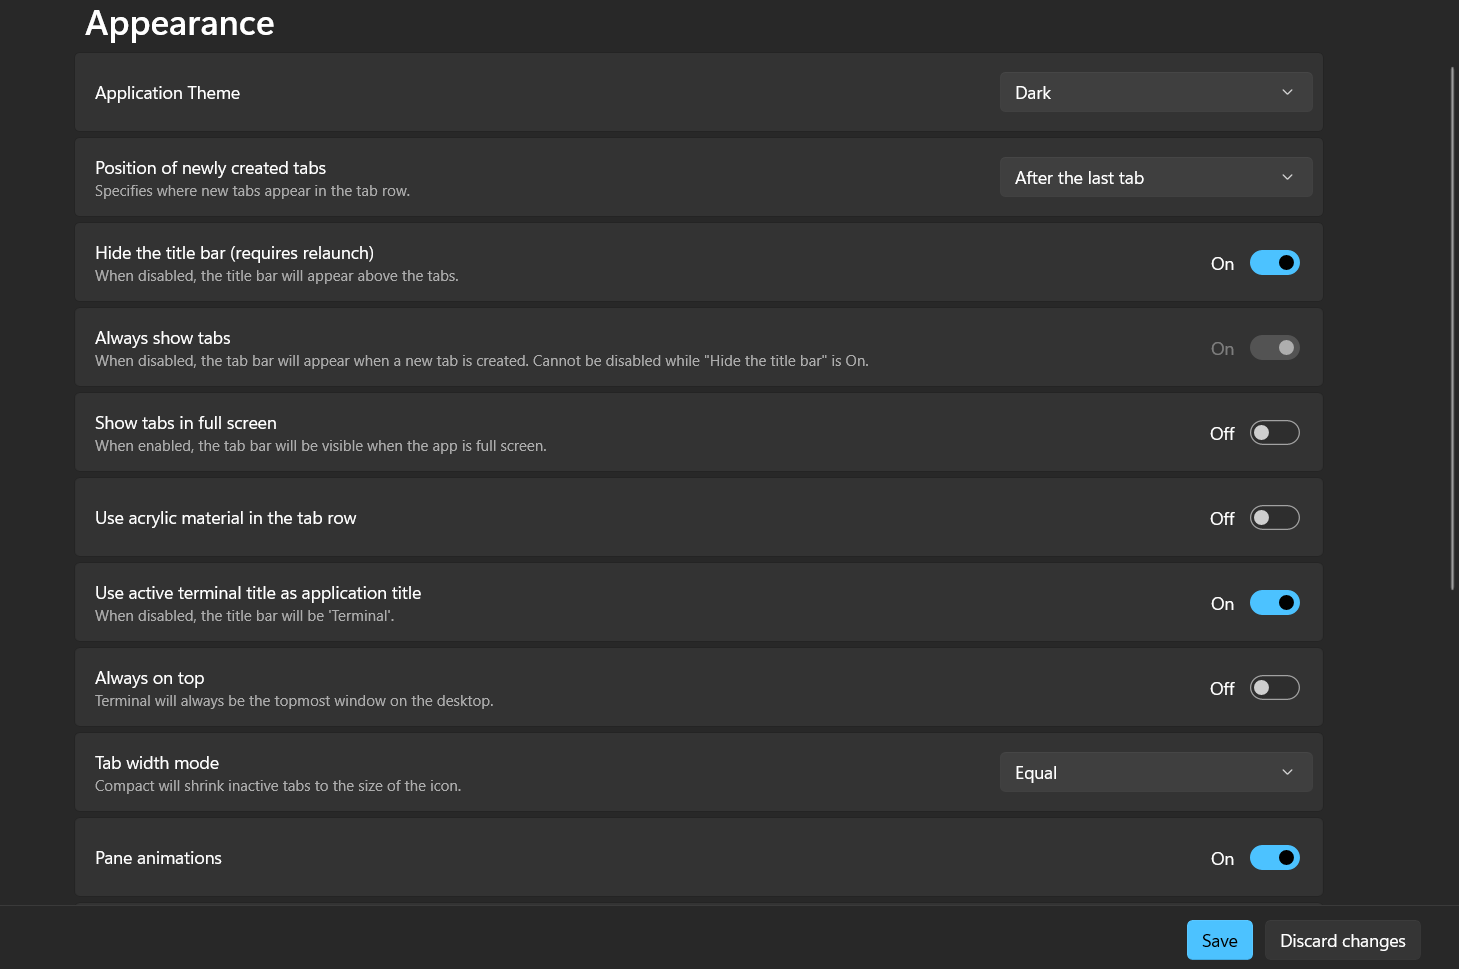Screen dimensions: 1459x969
Task: Click 'Specifies where new tabs appear' description
Action: click(252, 191)
